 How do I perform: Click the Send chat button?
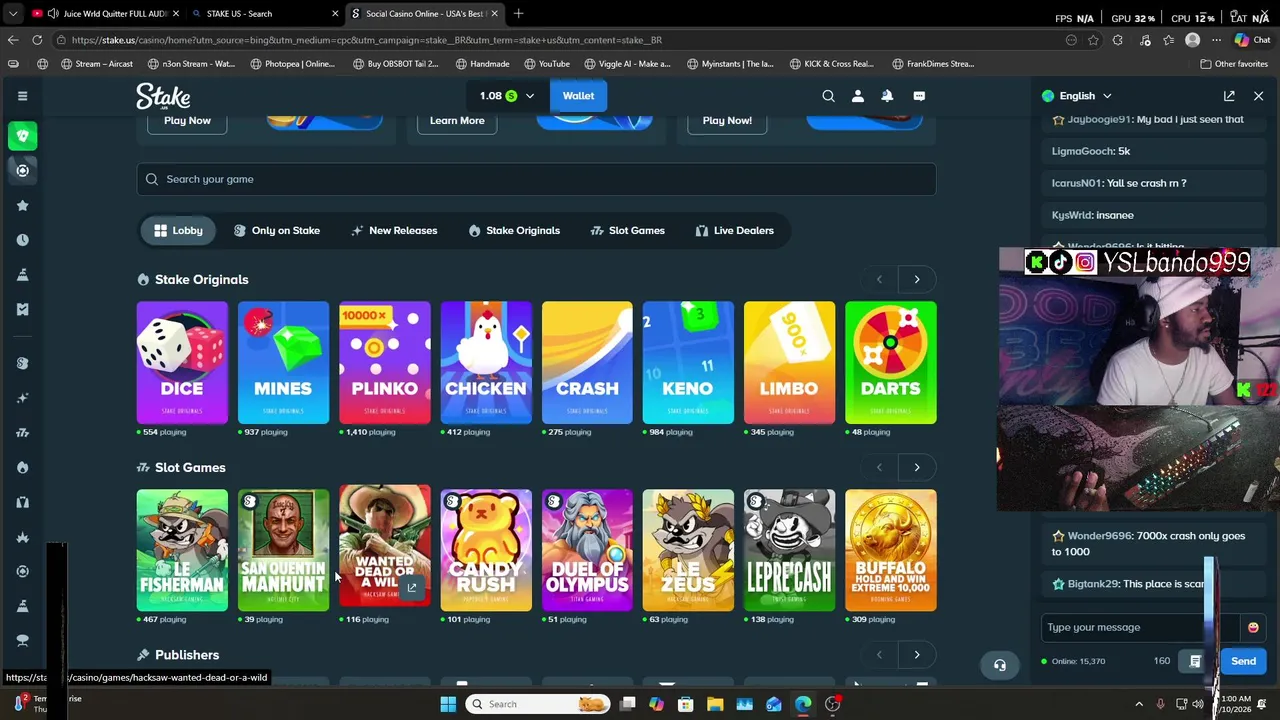(1243, 661)
